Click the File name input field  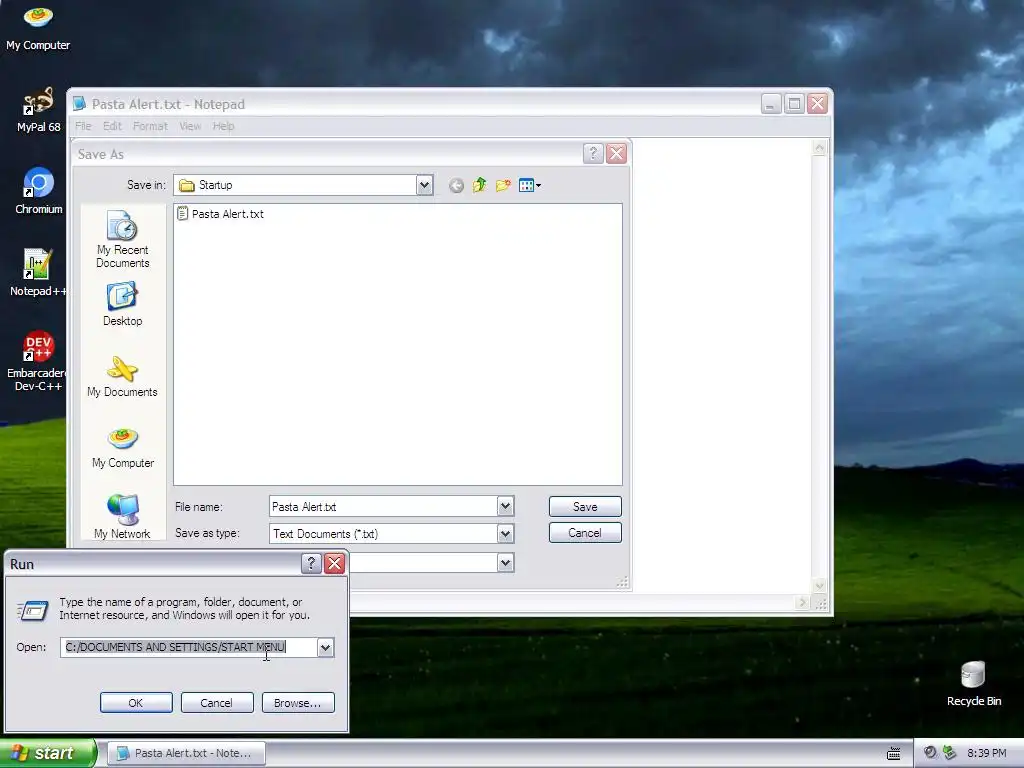[383, 506]
